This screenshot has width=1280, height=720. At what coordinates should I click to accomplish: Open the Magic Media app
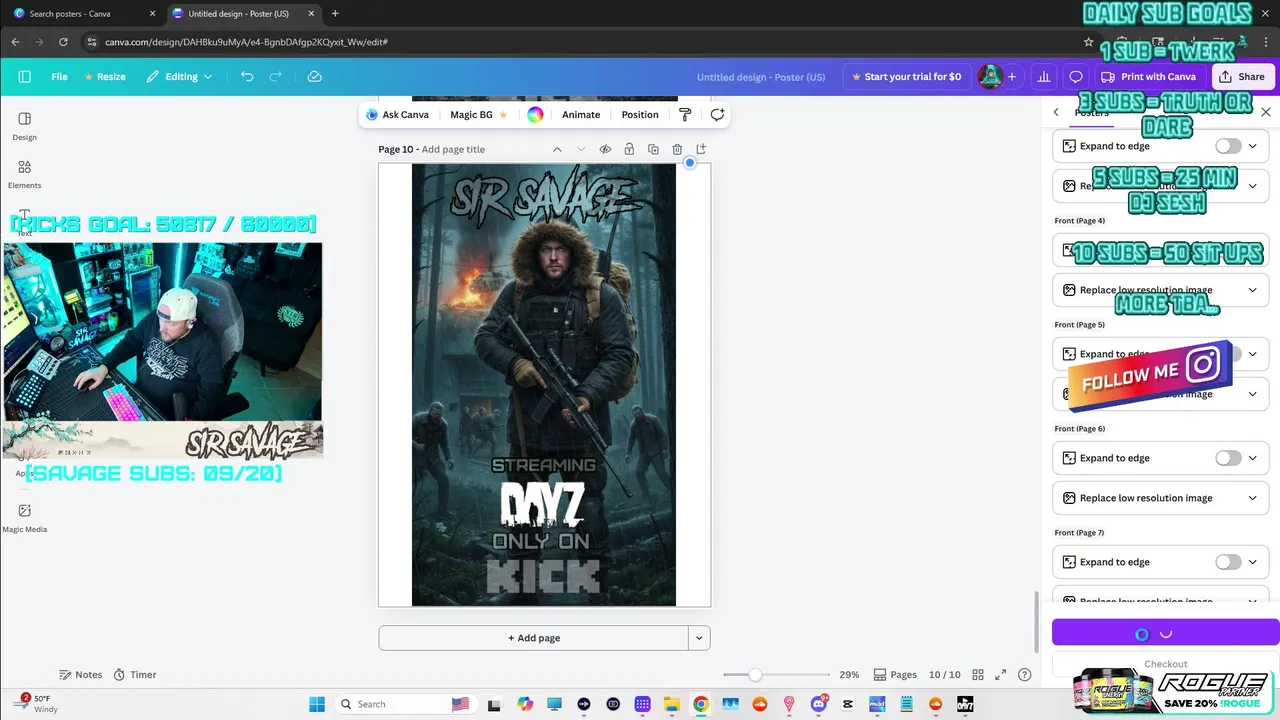25,518
